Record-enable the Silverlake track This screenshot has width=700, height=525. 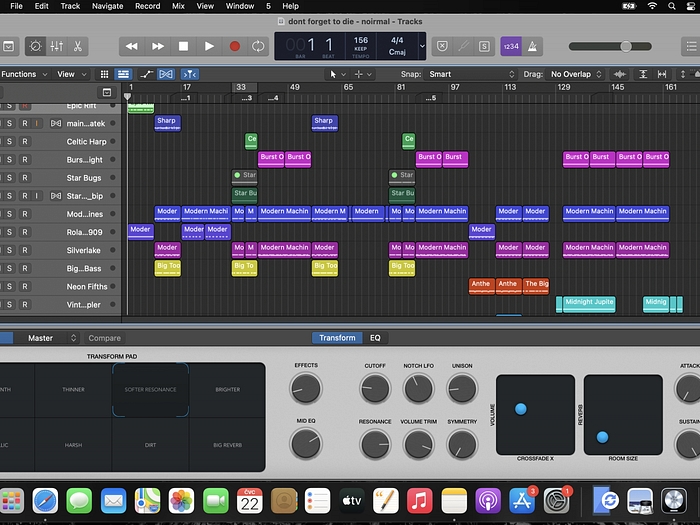coord(24,250)
